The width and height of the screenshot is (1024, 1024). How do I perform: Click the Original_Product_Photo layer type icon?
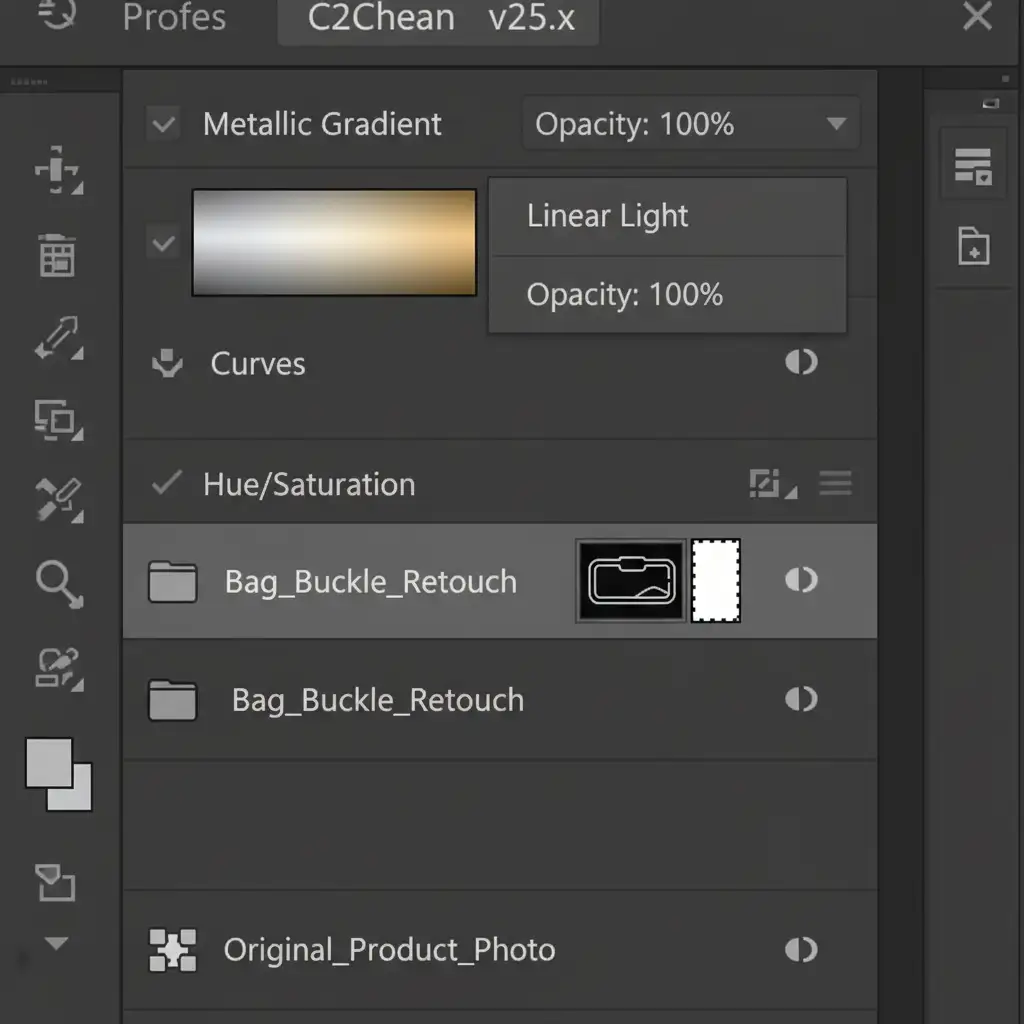coord(172,950)
